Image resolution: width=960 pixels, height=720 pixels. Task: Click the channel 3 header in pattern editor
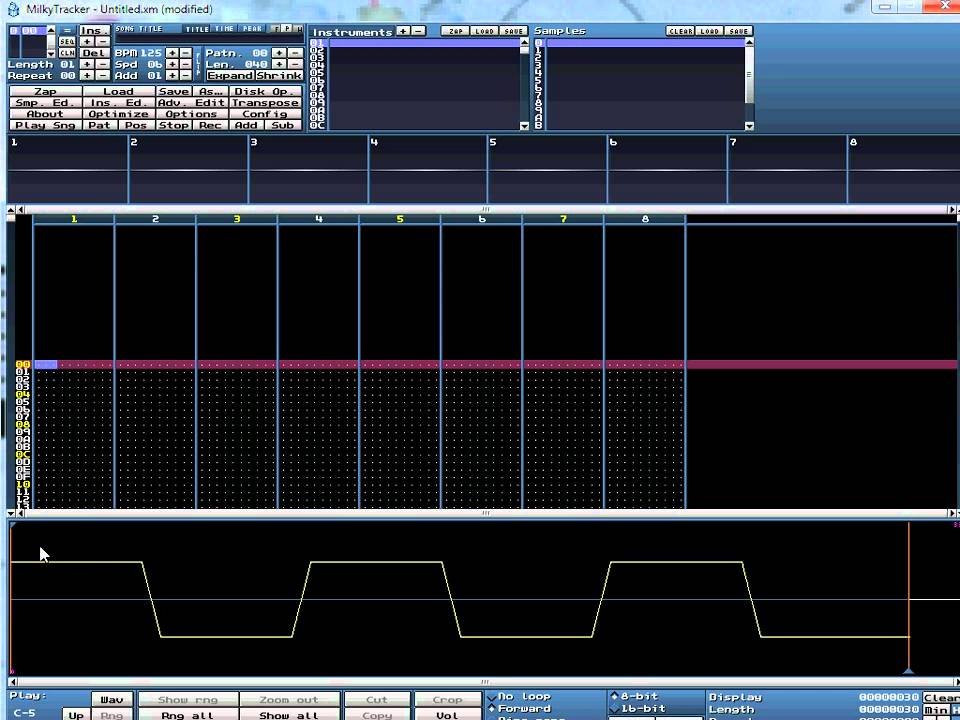pyautogui.click(x=236, y=219)
